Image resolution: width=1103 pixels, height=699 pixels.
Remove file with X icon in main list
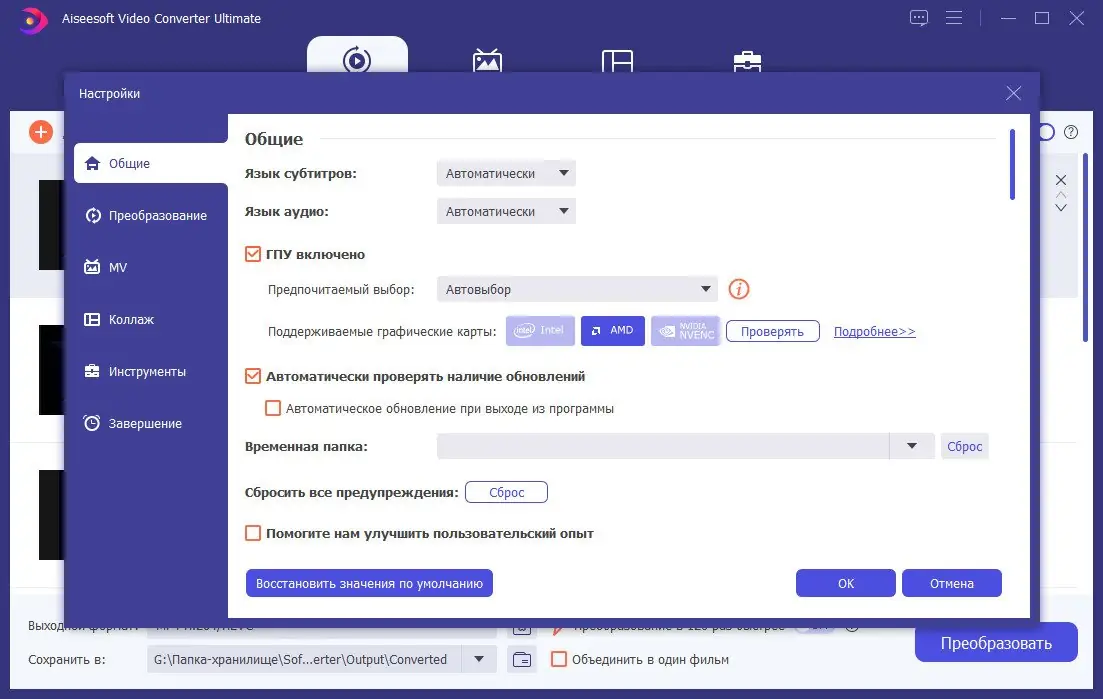[x=1061, y=180]
